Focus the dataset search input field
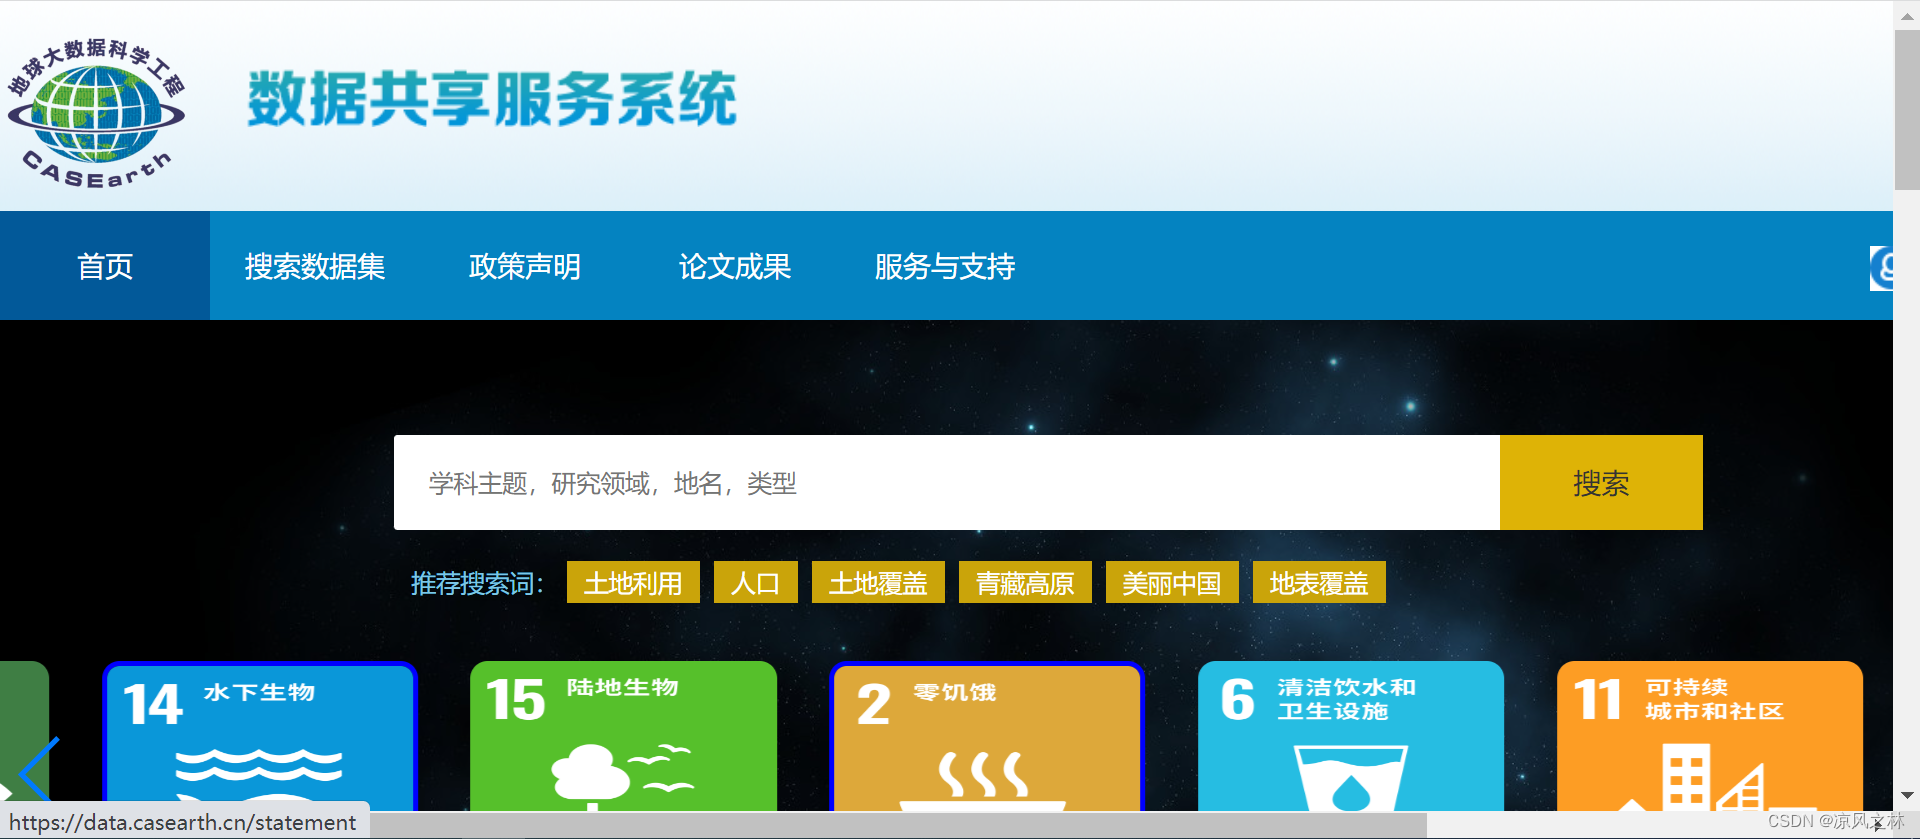Image resolution: width=1920 pixels, height=839 pixels. click(x=947, y=482)
